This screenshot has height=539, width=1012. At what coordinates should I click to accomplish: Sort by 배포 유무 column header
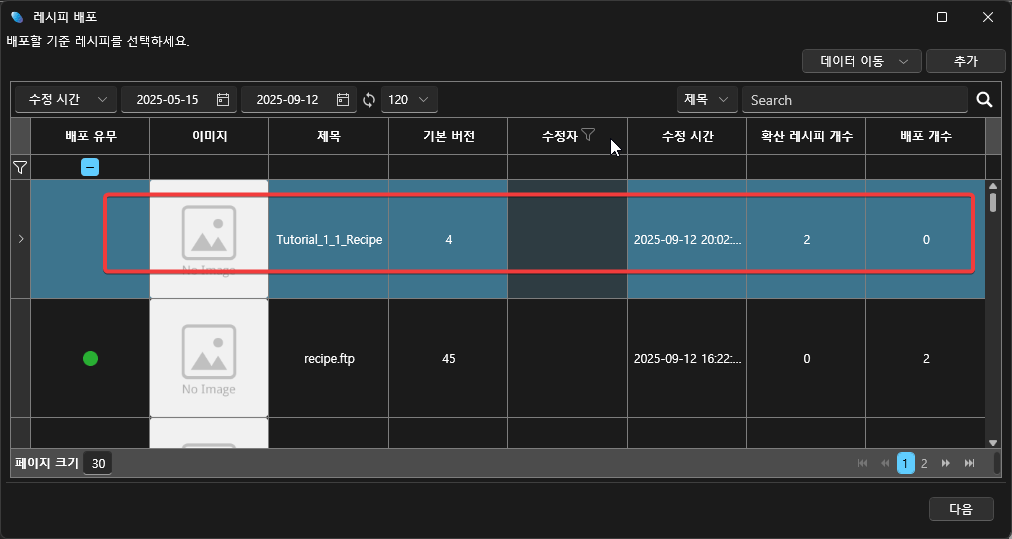(x=90, y=136)
